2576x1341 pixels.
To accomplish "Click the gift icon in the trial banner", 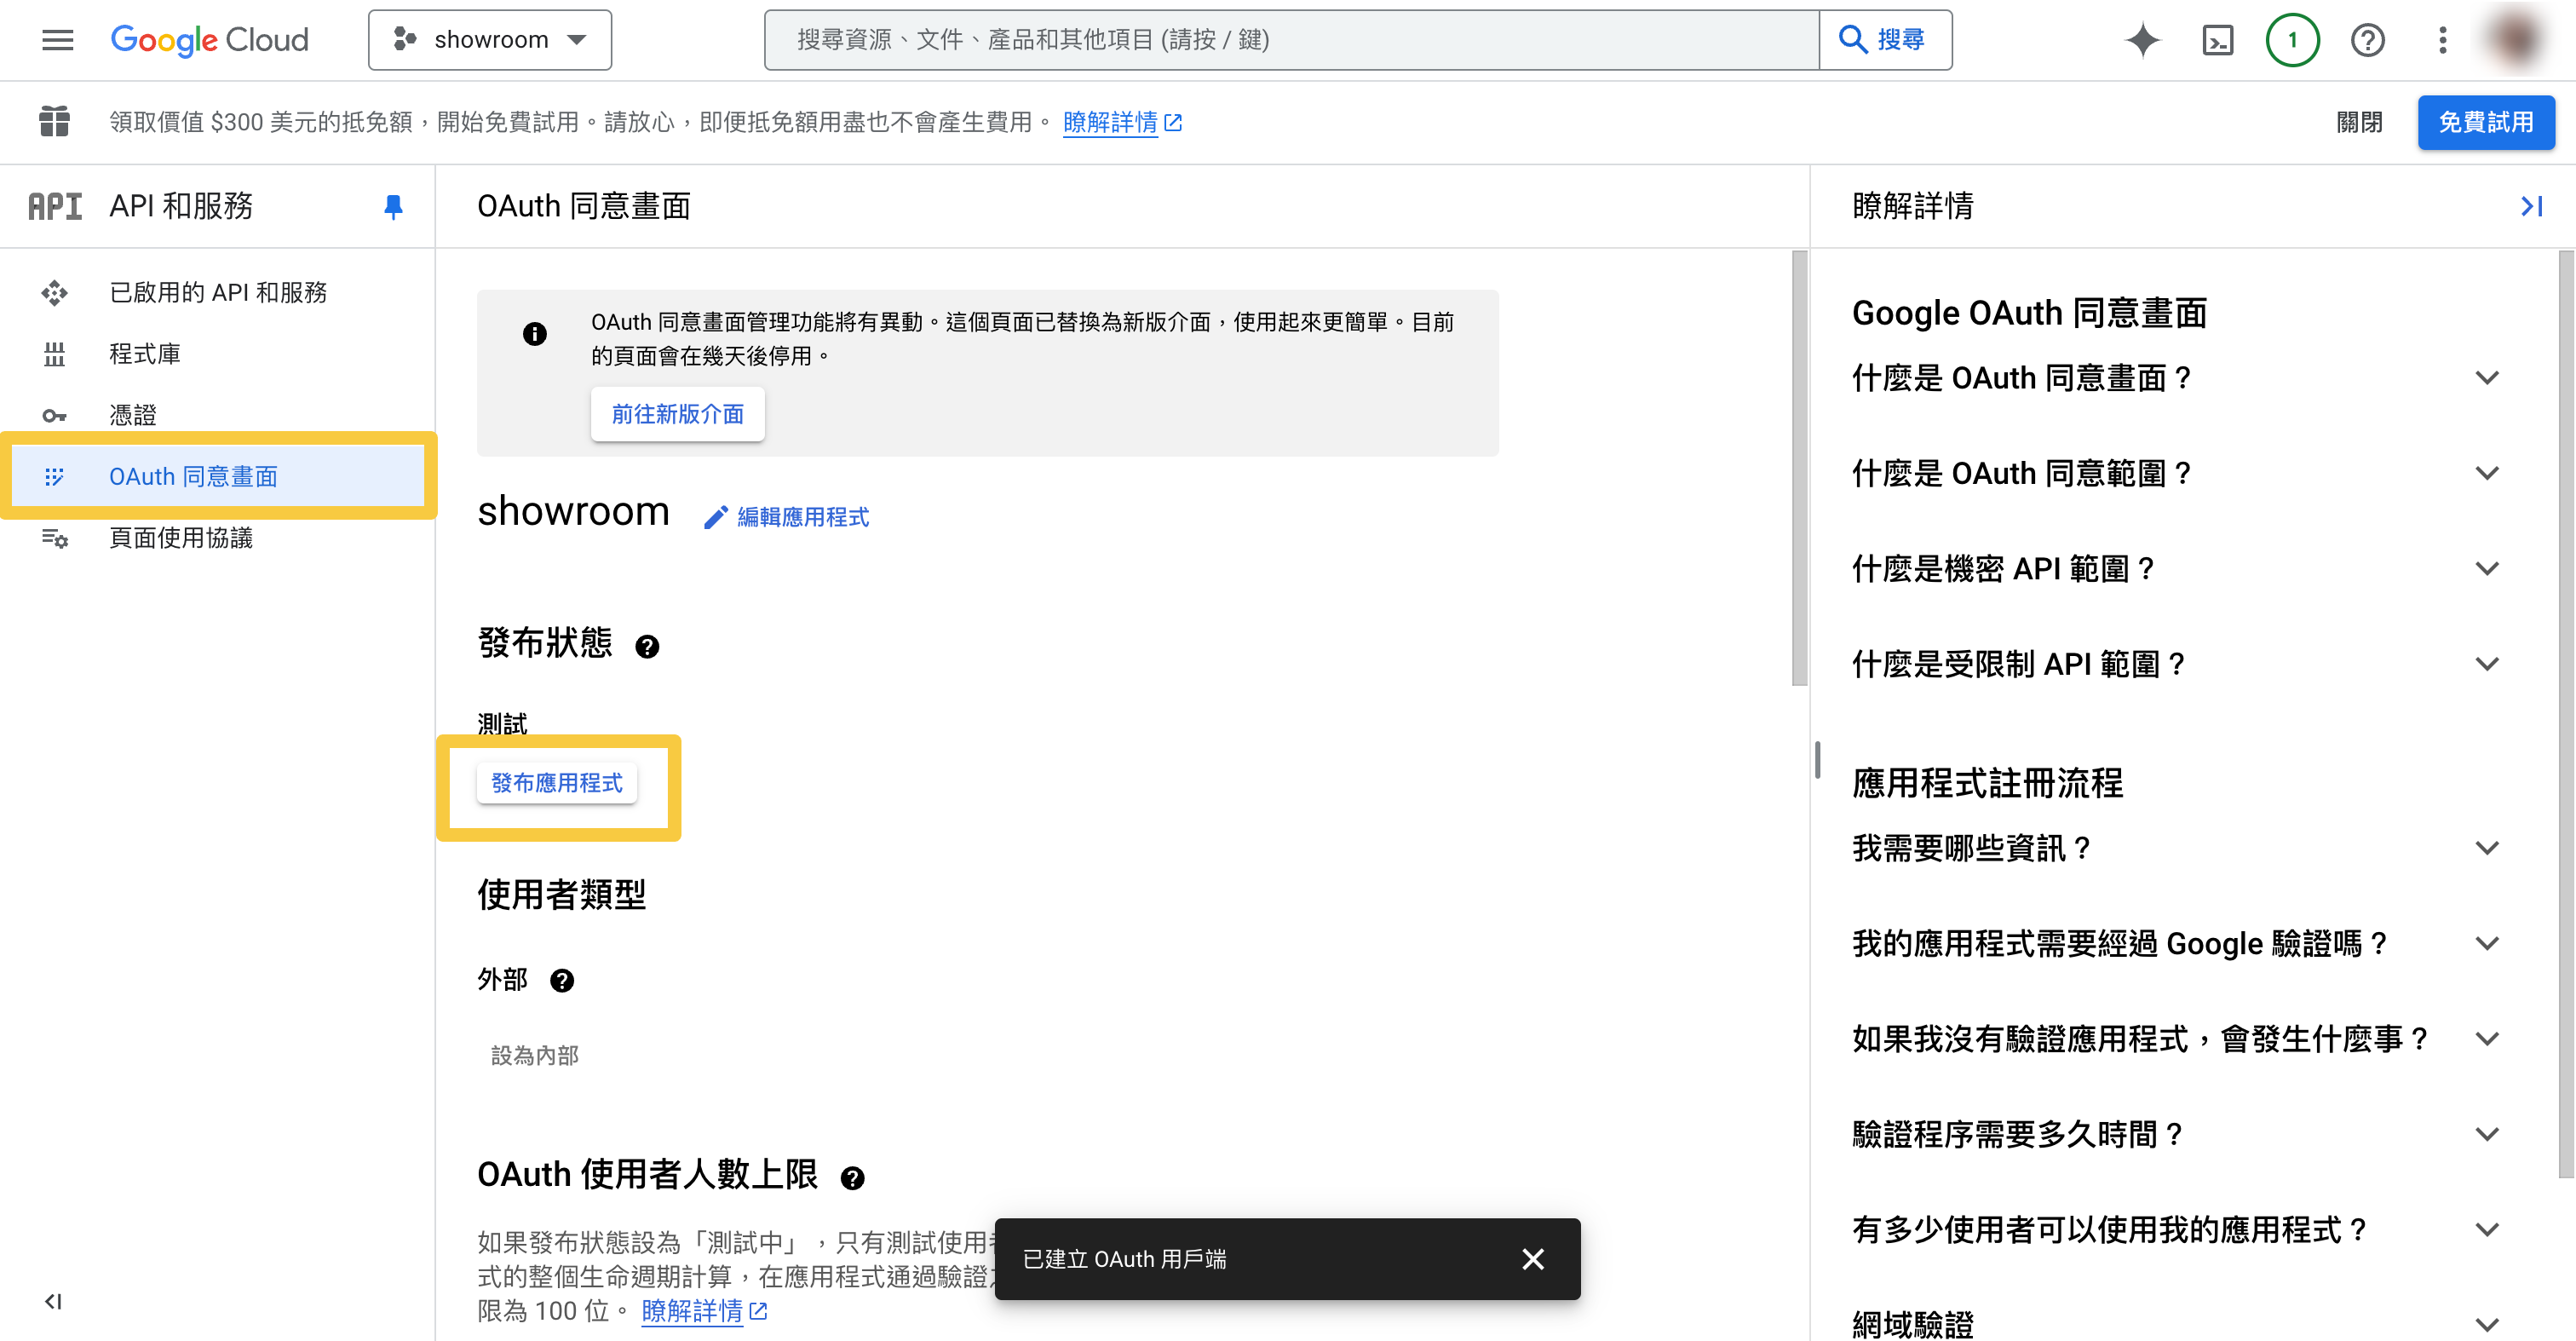I will coord(54,122).
